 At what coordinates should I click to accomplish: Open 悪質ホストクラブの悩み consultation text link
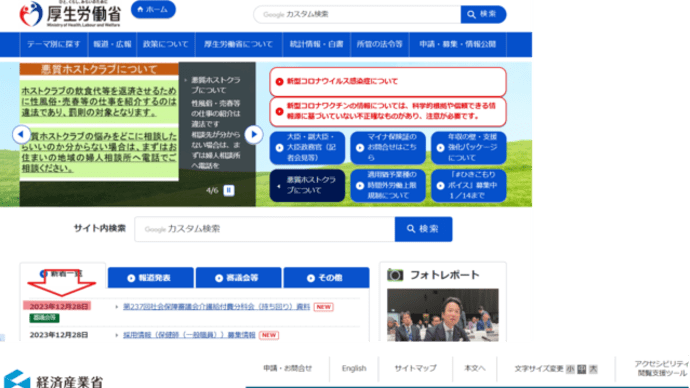pyautogui.click(x=99, y=152)
